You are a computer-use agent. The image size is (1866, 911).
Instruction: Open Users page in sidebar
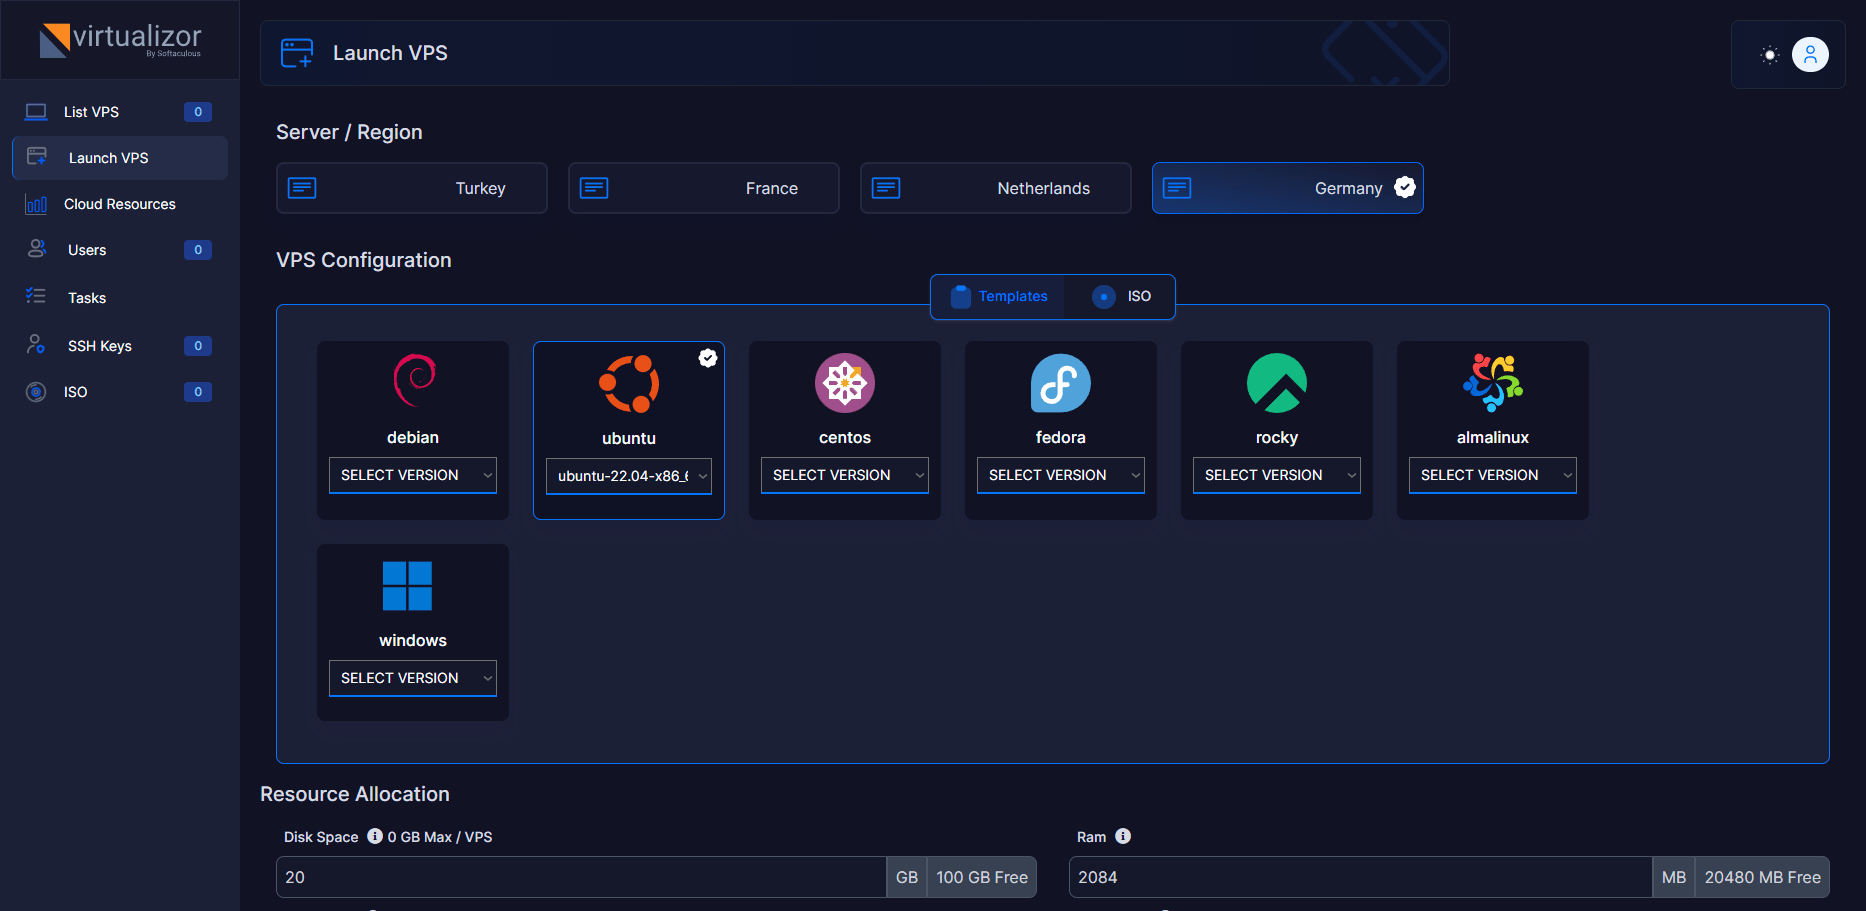(x=120, y=250)
